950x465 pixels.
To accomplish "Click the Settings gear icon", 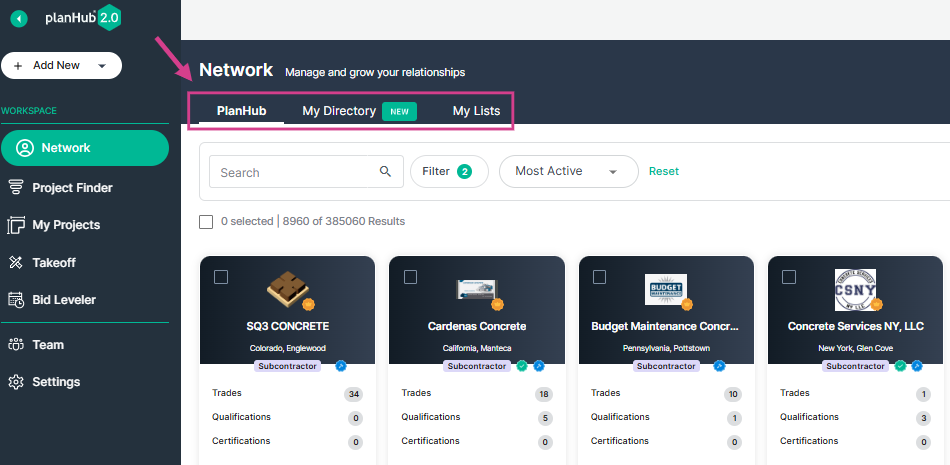I will click(x=15, y=382).
